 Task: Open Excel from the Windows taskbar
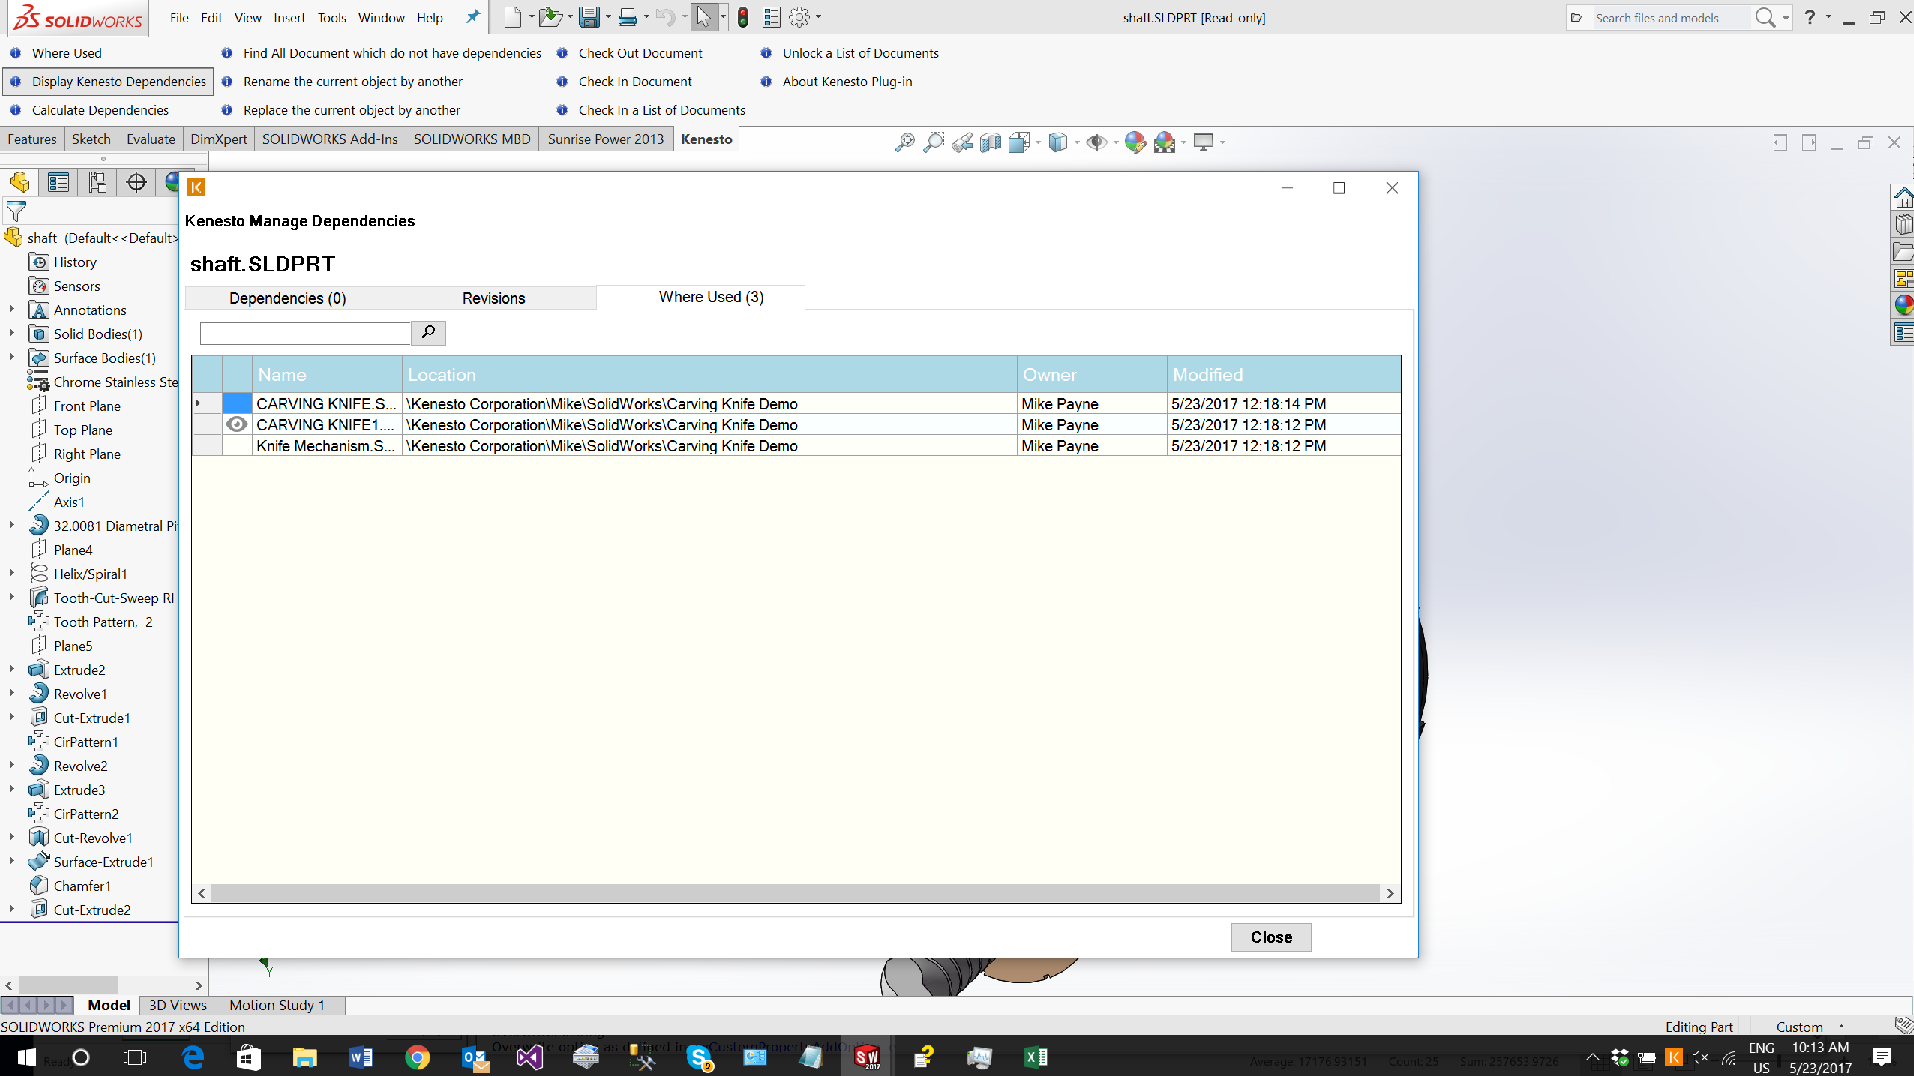[1036, 1056]
